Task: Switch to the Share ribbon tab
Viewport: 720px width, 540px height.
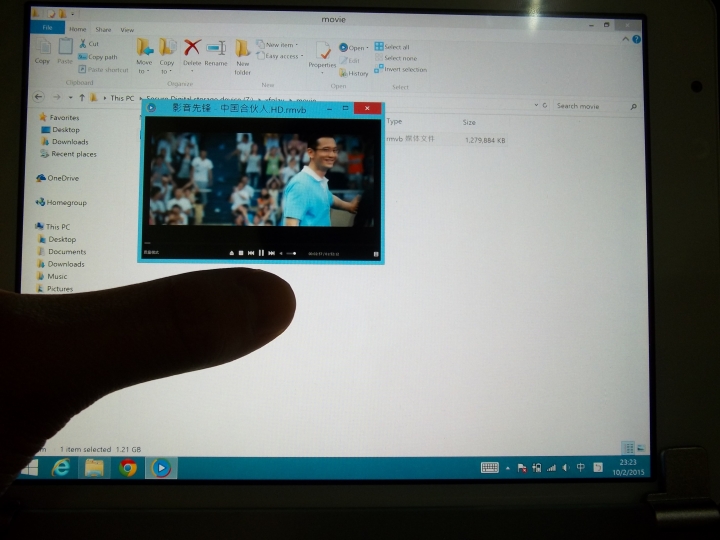Action: pos(103,29)
